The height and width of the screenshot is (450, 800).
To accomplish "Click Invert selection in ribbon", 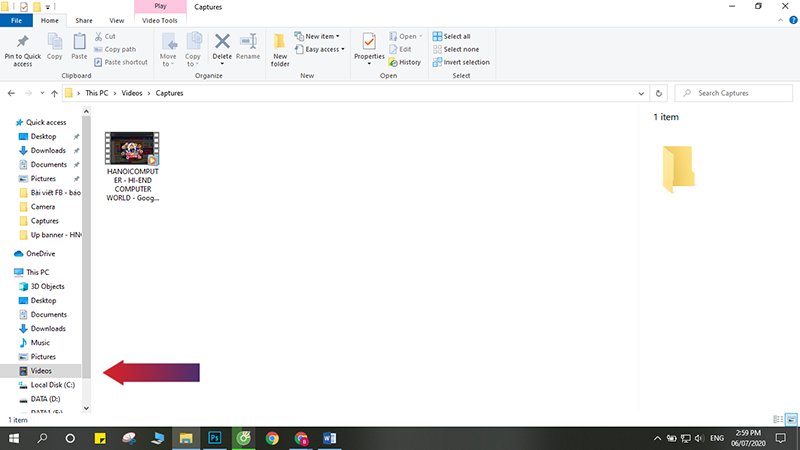I will point(460,62).
